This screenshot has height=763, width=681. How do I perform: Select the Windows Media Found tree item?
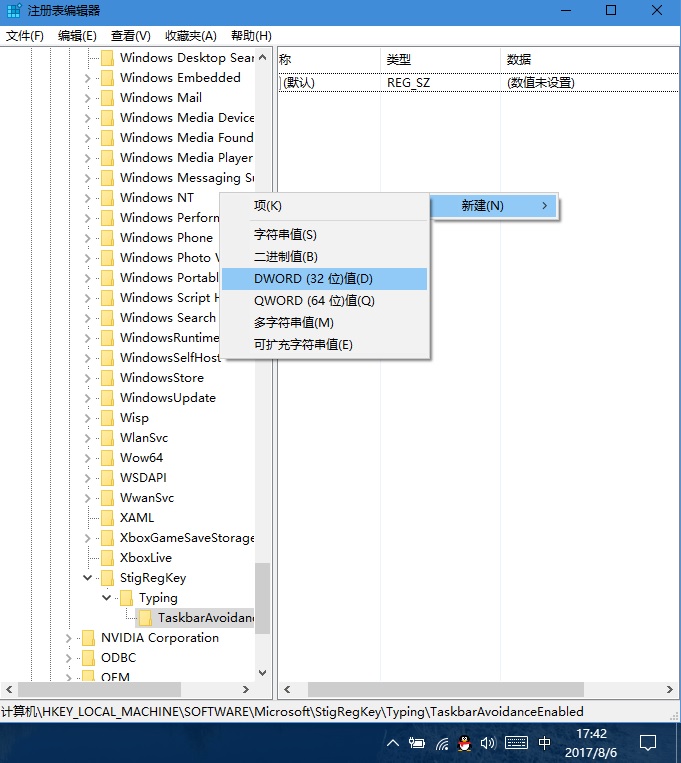tap(187, 138)
